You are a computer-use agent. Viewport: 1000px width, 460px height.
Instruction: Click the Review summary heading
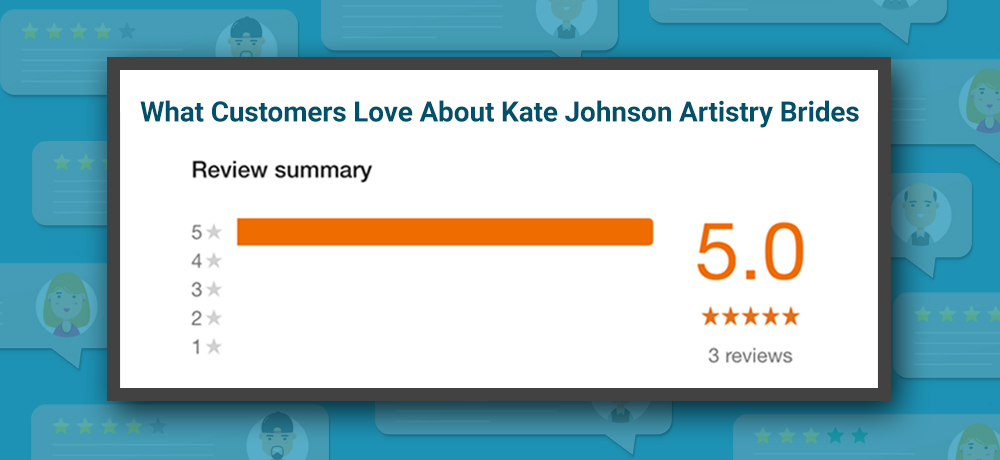[281, 170]
